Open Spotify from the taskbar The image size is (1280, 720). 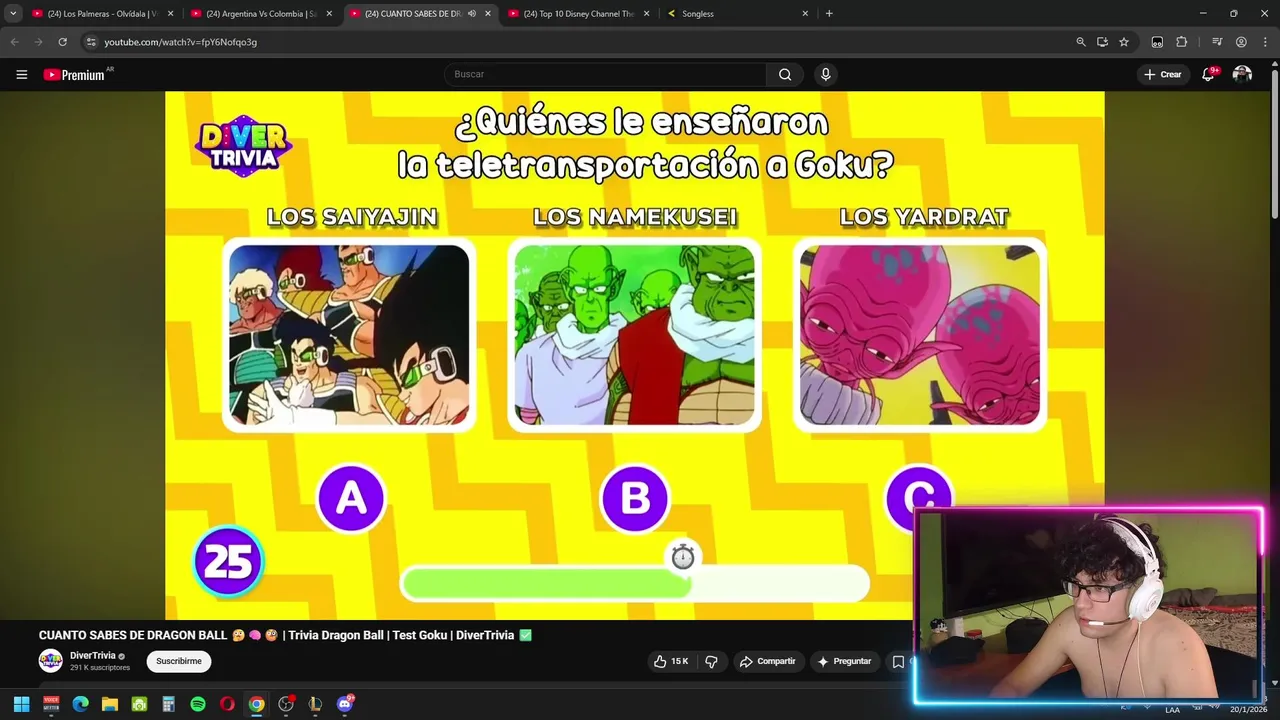click(x=198, y=704)
